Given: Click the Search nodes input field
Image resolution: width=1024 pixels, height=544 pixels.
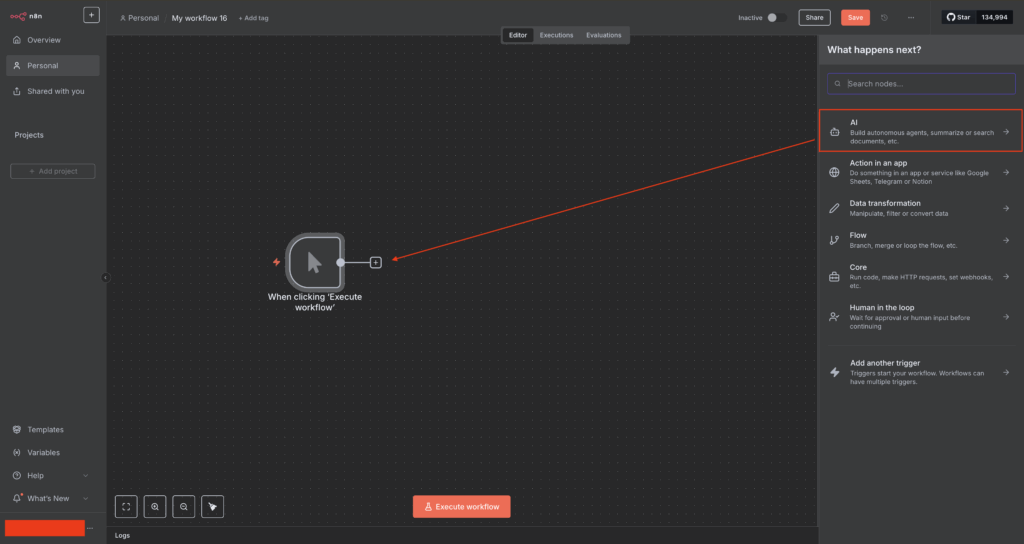Looking at the screenshot, I should point(920,84).
